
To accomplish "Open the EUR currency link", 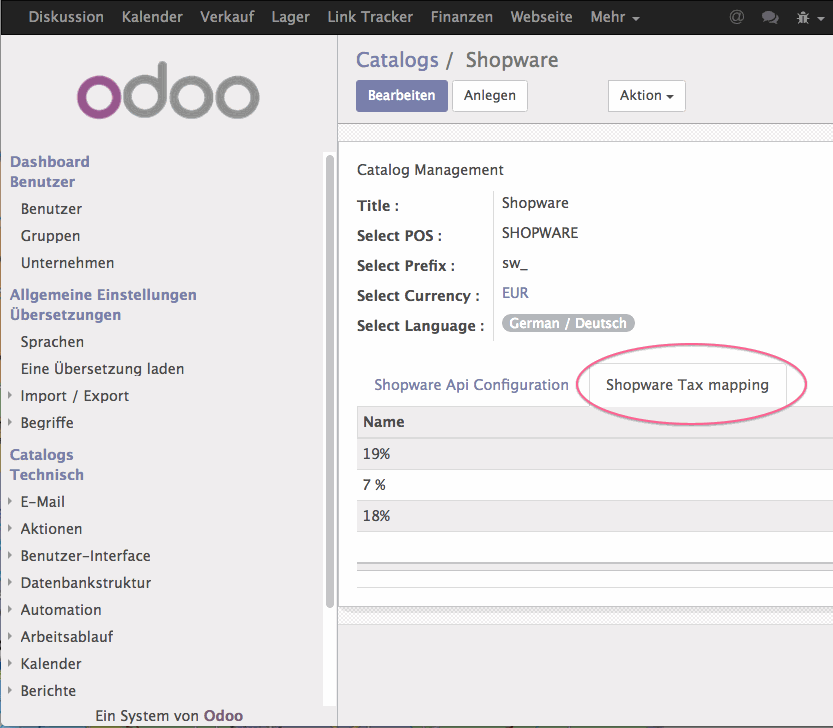I will click(x=515, y=293).
